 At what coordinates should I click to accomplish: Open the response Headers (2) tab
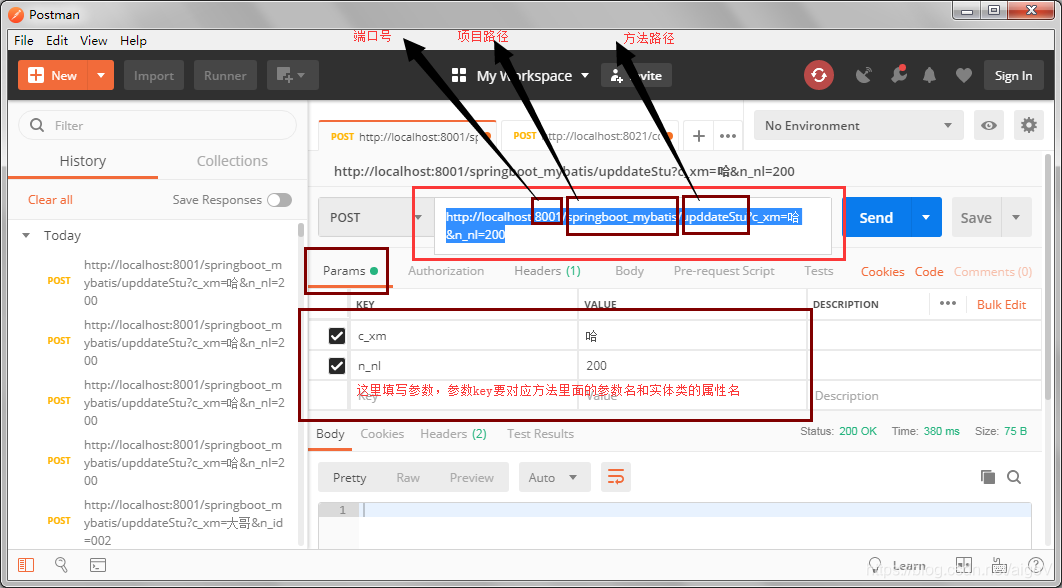(x=453, y=434)
